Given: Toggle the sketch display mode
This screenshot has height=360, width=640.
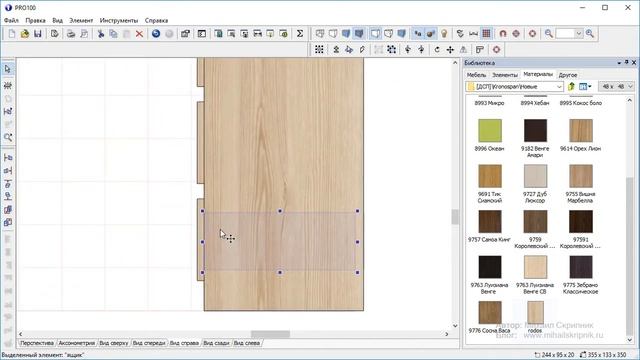Looking at the screenshot, I should pyautogui.click(x=333, y=34).
